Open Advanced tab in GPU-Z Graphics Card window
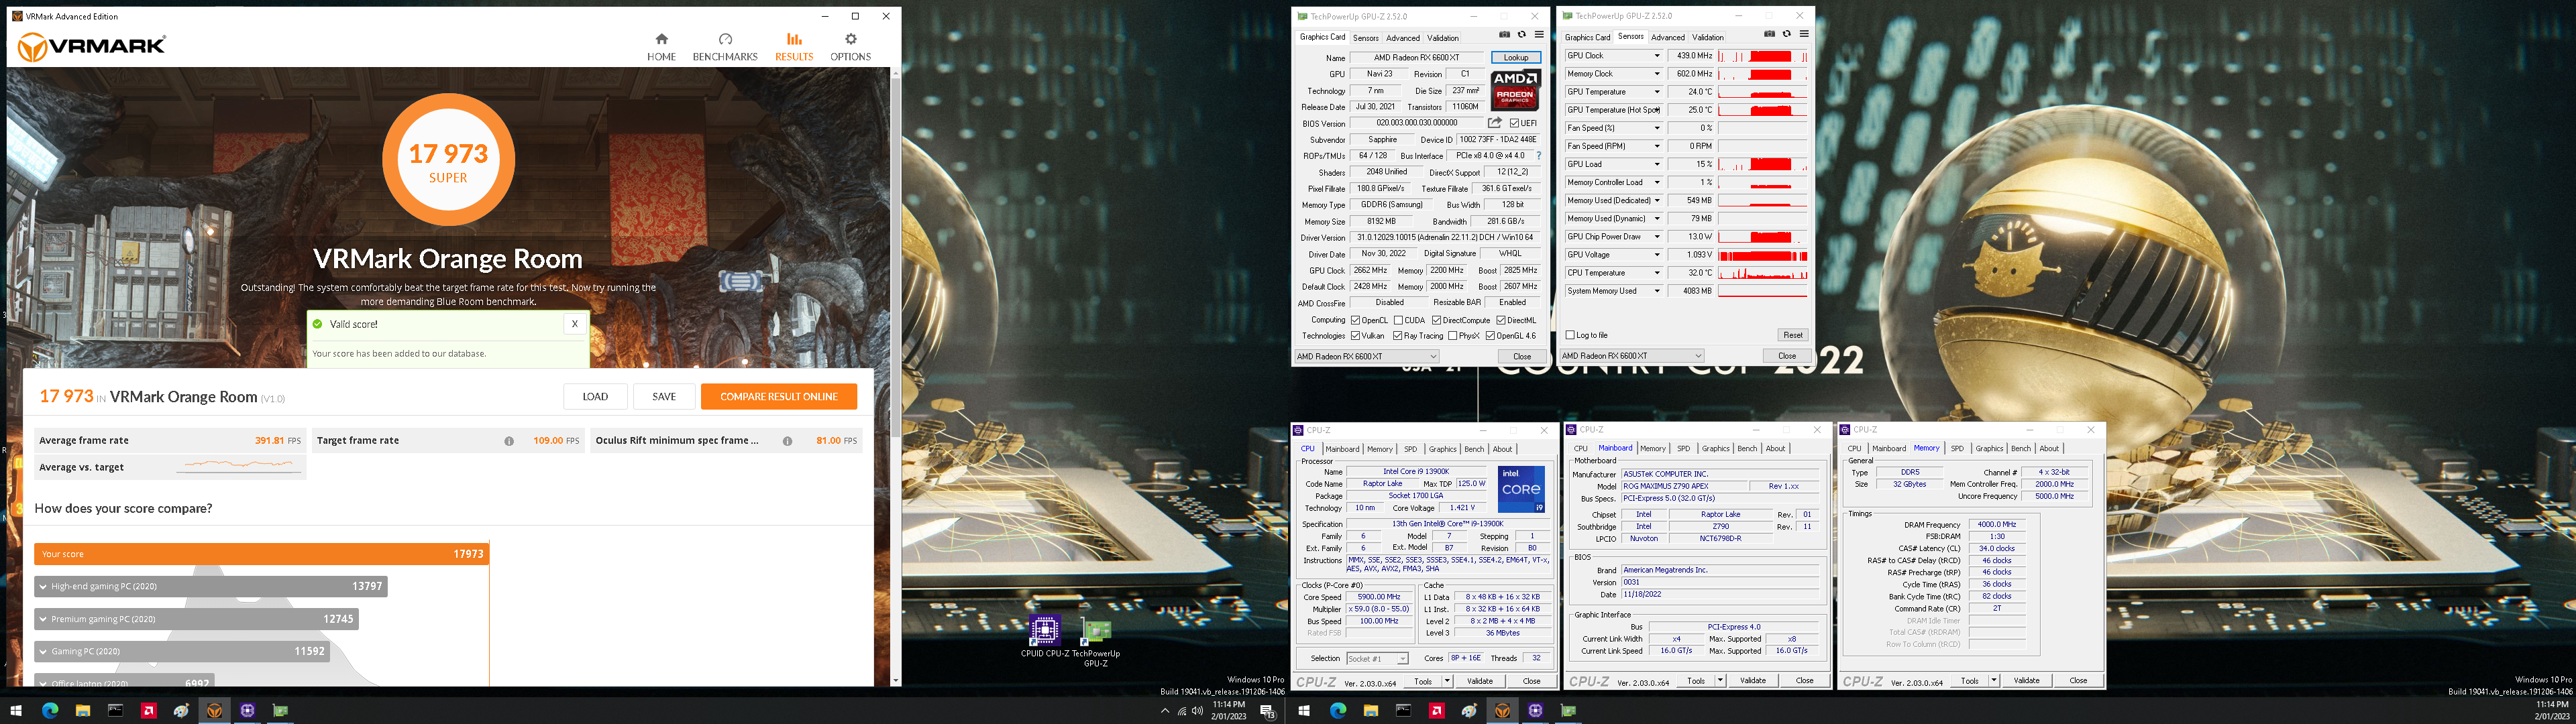 (x=1402, y=38)
